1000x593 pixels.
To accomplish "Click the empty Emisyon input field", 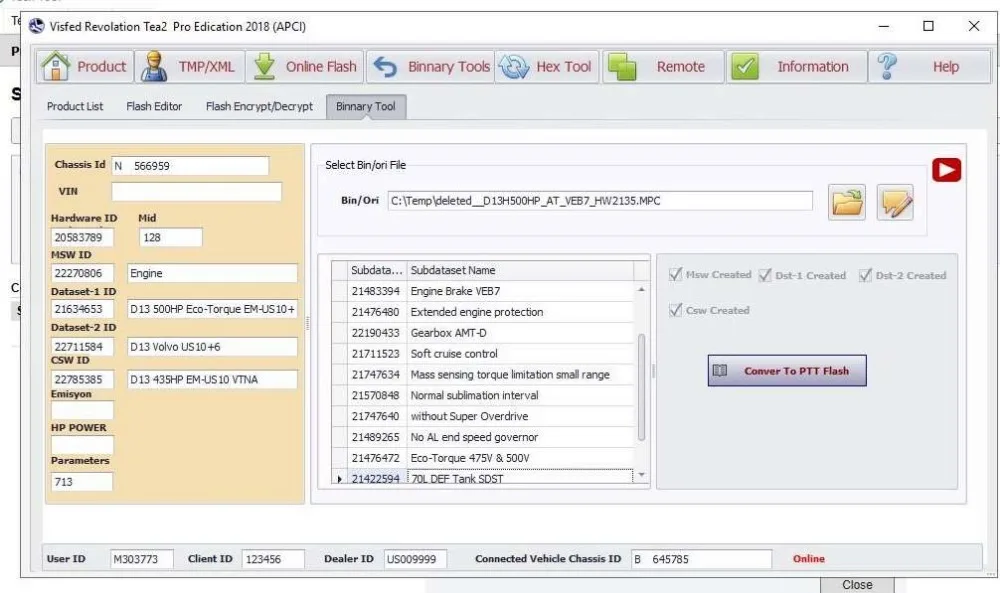I will coord(82,411).
